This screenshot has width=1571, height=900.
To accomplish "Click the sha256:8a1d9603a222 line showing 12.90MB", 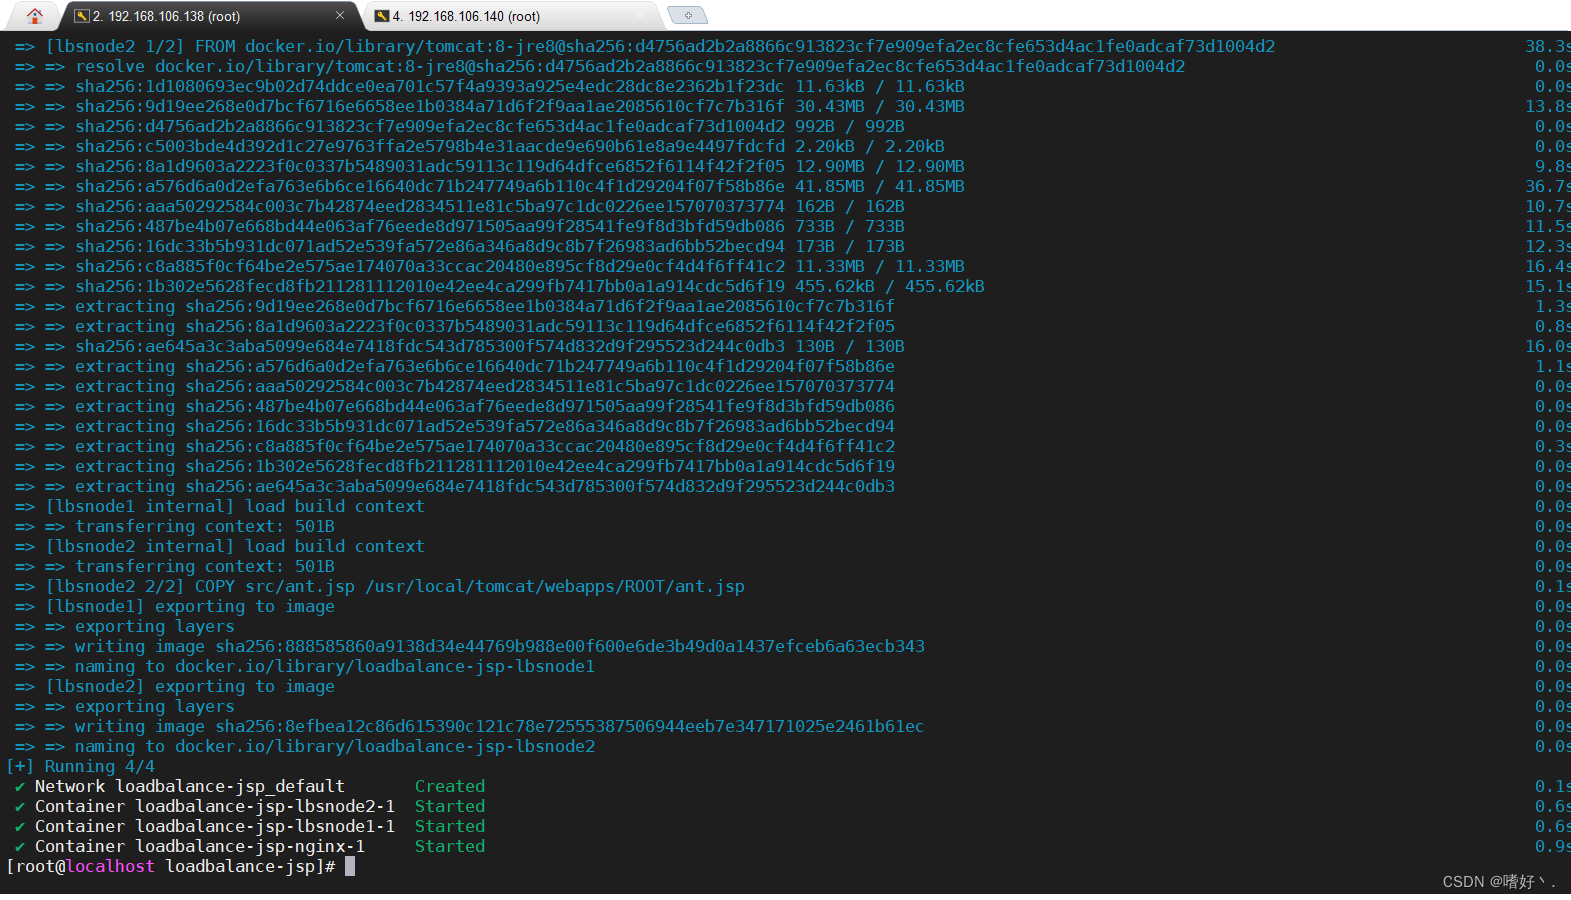I will click(x=490, y=166).
